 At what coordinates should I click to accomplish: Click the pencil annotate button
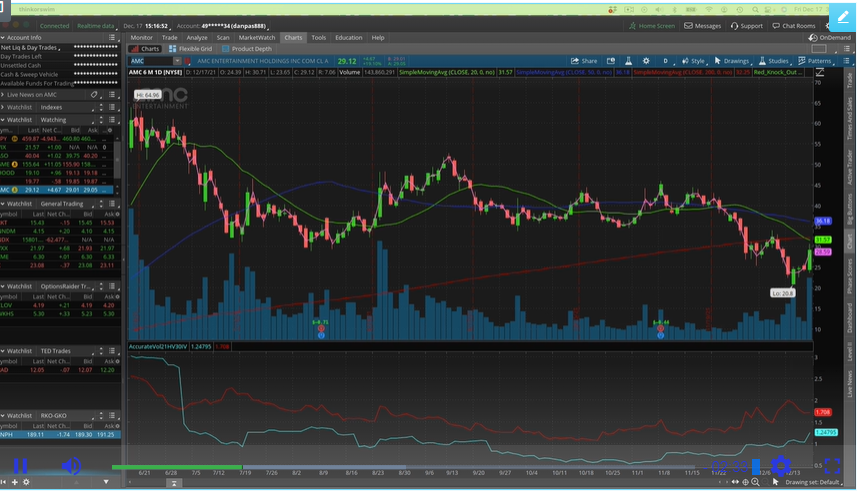[x=842, y=17]
